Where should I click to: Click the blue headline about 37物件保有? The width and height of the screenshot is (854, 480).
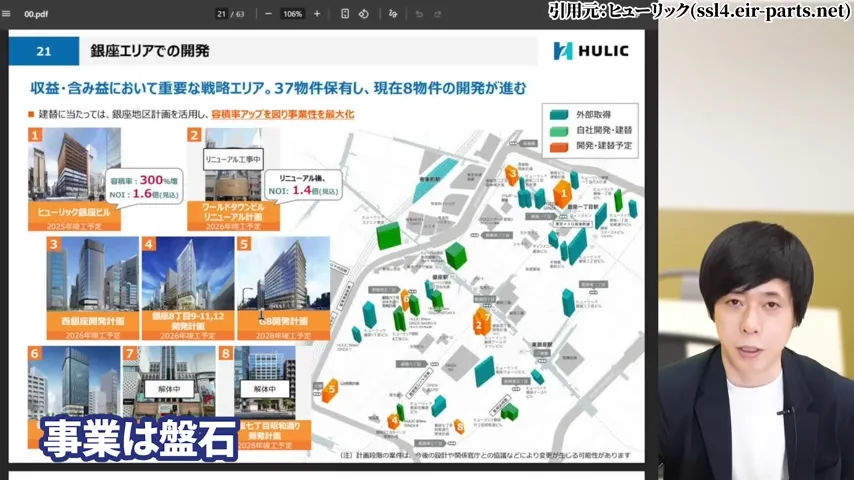(x=278, y=88)
